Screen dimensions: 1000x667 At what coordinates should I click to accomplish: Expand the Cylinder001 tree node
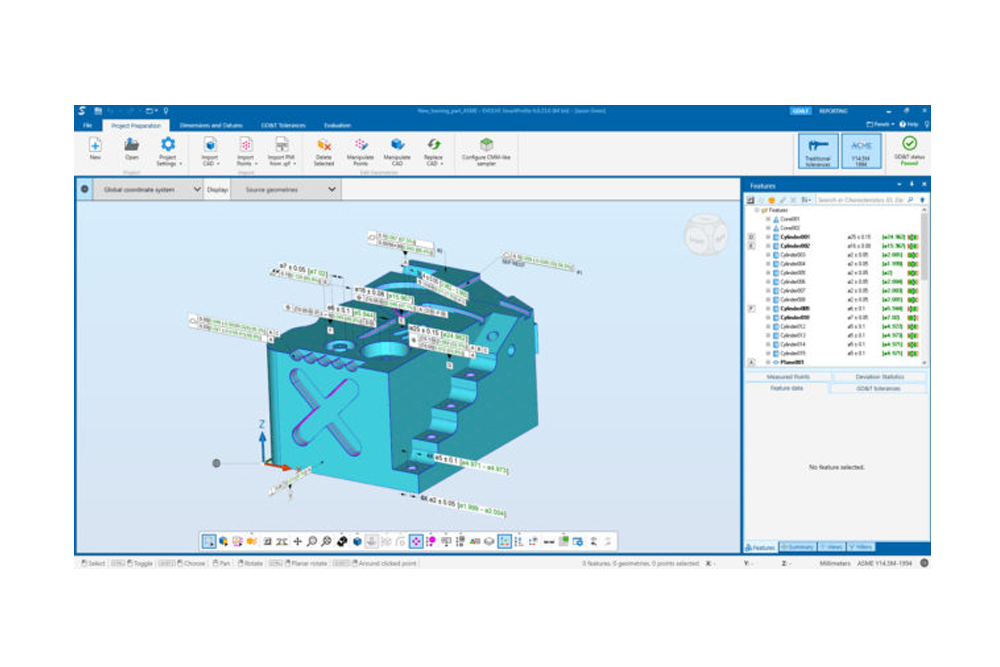coord(768,237)
